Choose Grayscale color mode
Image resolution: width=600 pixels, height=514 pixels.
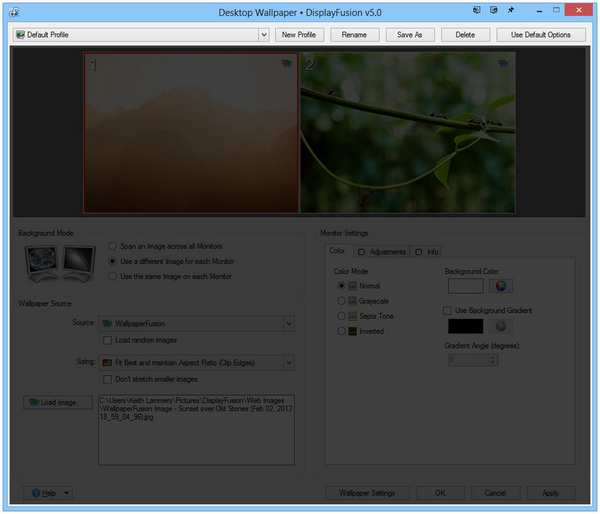pos(342,300)
